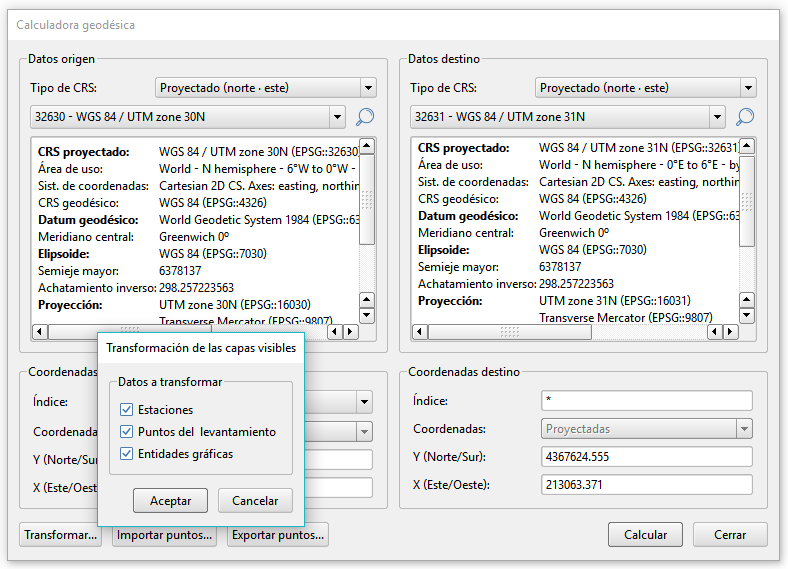Click destination CRS info scroll down arrow
The height and width of the screenshot is (569, 788).
click(747, 316)
